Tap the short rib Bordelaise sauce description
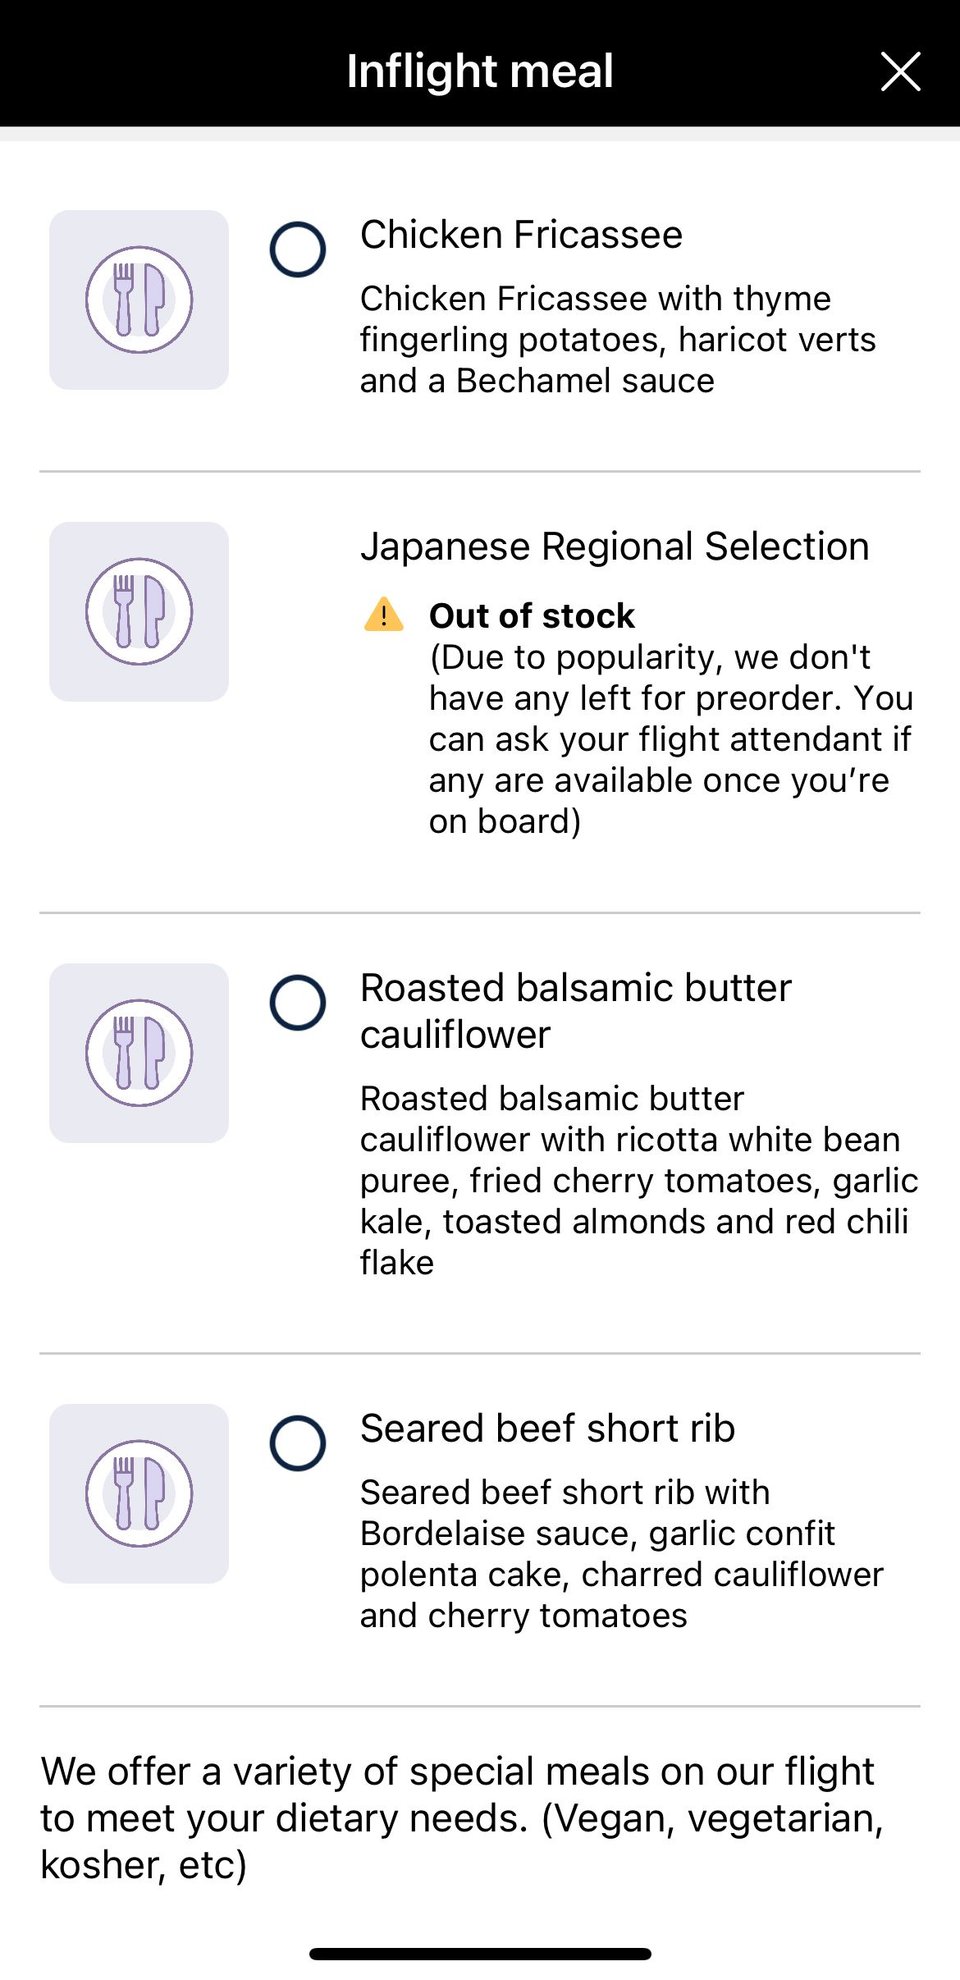Screen dimensions: 960x1980 (621, 1554)
